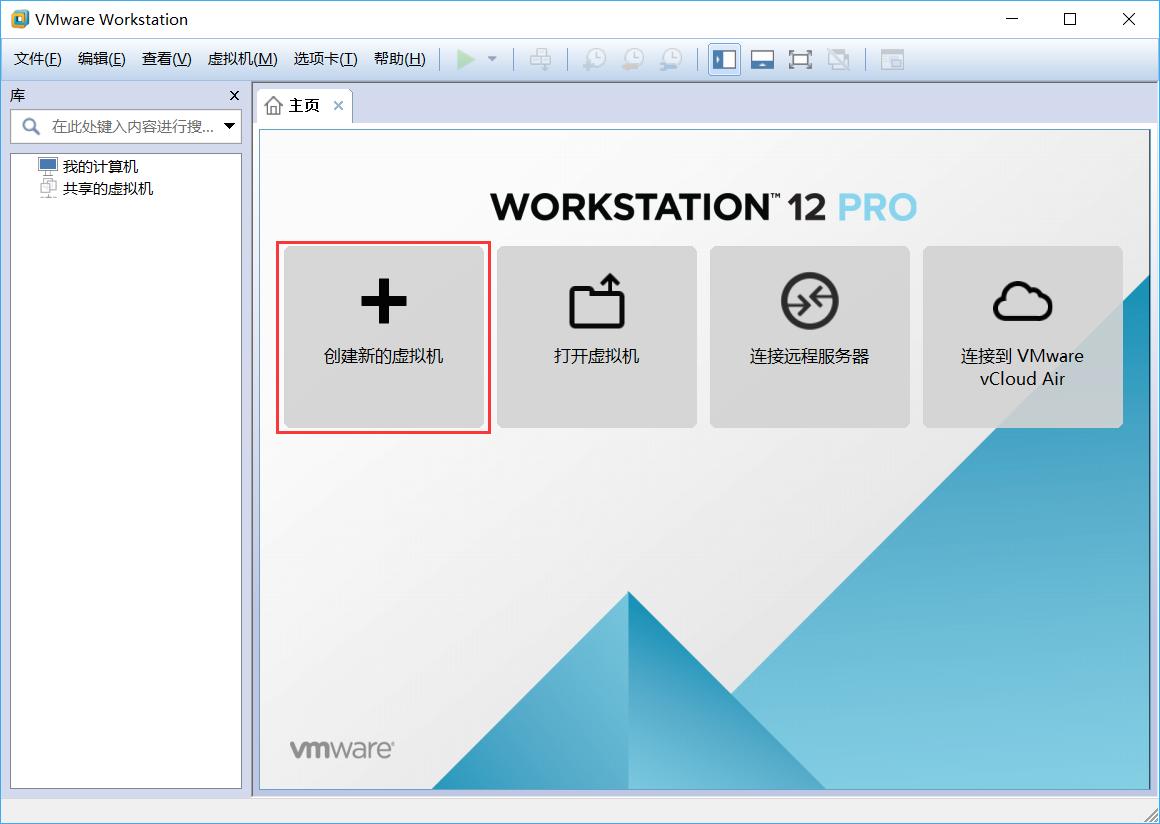The height and width of the screenshot is (824, 1160).
Task: Click the magnifier search icon in library
Action: [30, 126]
